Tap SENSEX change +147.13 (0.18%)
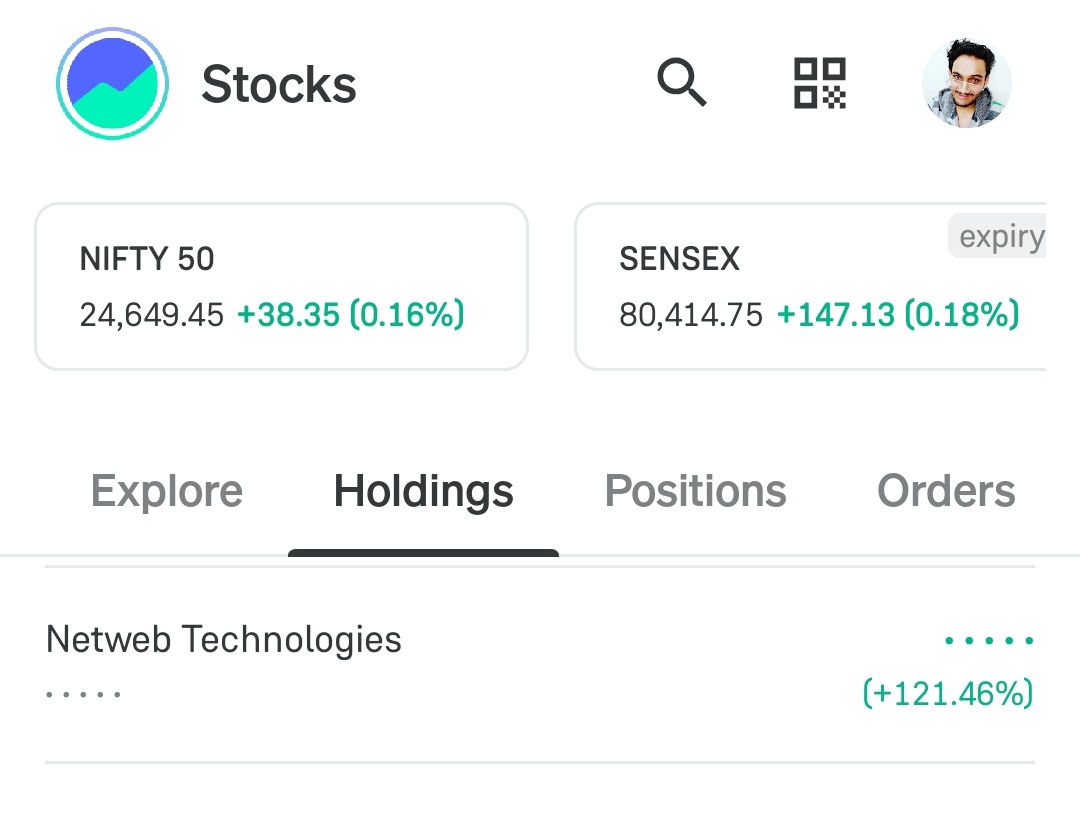 pos(898,315)
